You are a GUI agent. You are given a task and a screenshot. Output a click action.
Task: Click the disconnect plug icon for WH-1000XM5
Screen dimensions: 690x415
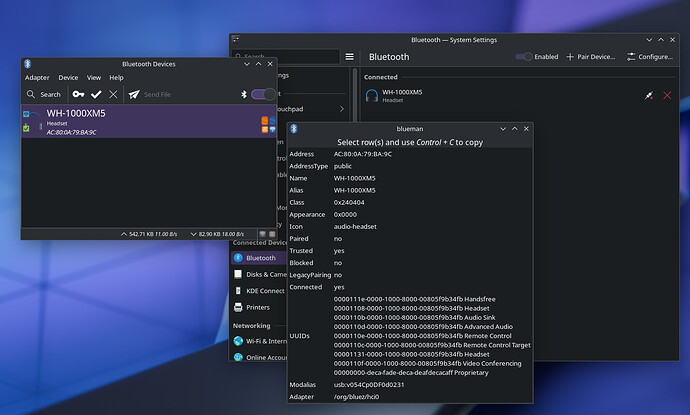(x=649, y=95)
